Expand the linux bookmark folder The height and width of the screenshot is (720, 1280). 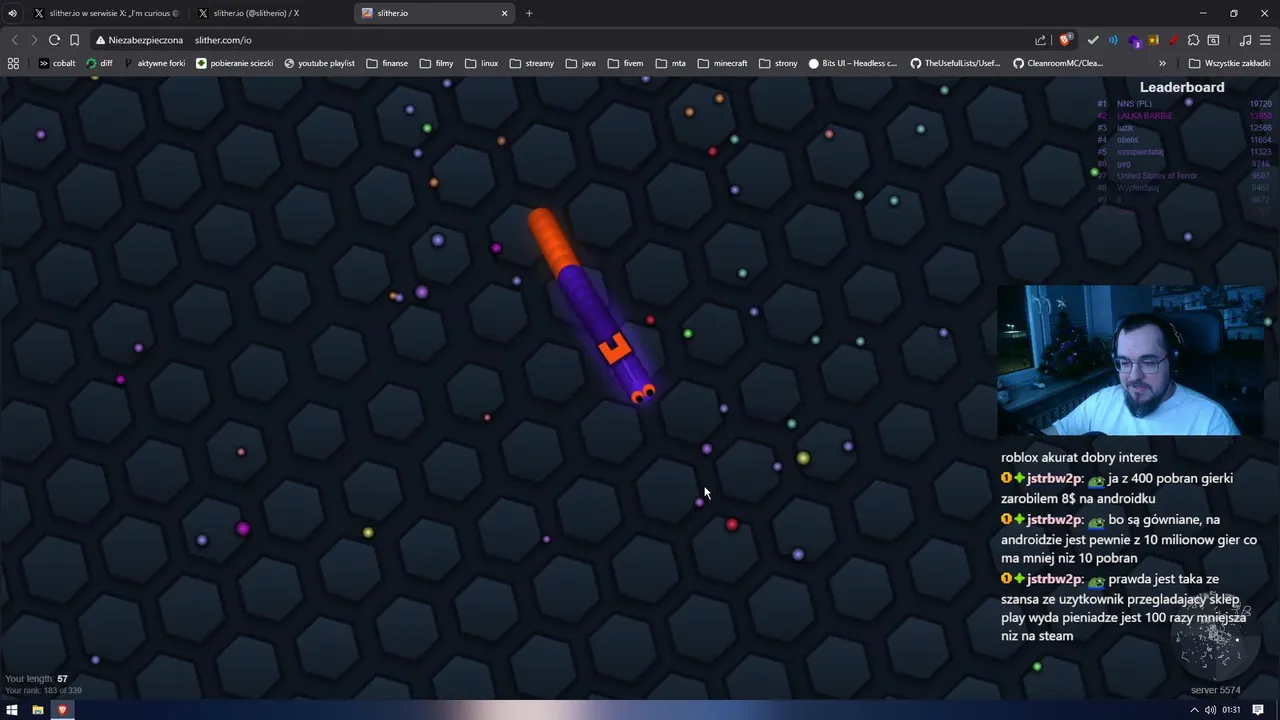(481, 63)
